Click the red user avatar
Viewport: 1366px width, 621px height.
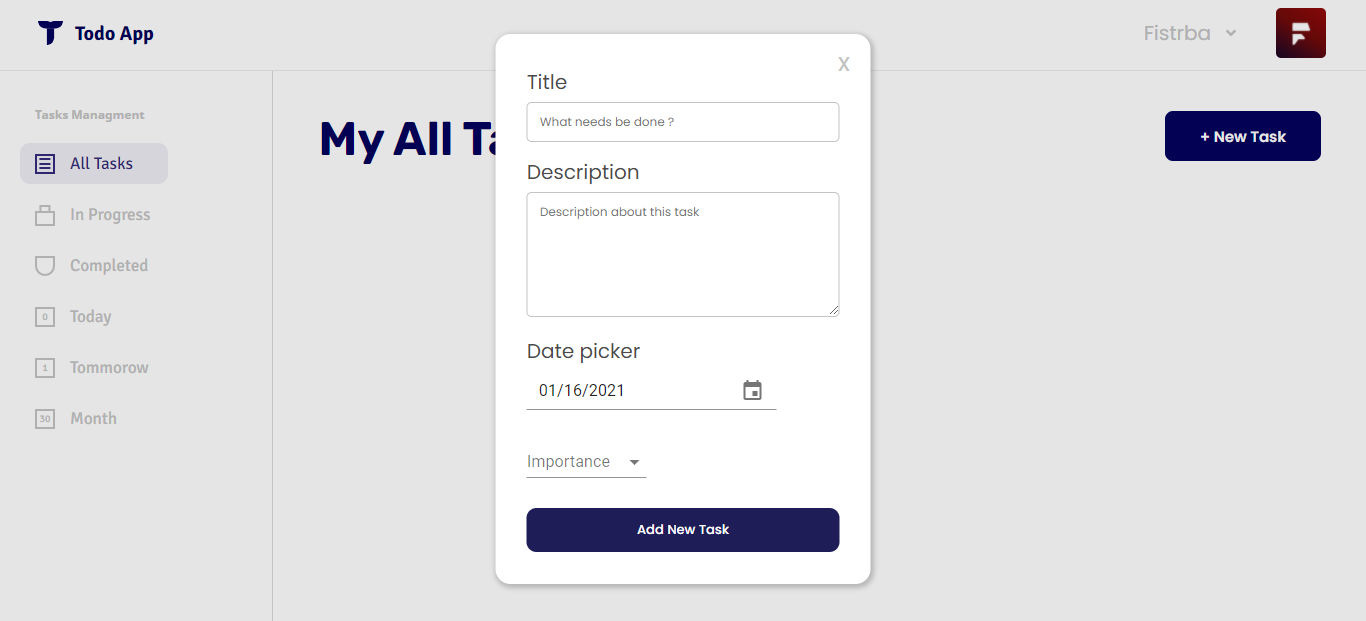[1300, 33]
